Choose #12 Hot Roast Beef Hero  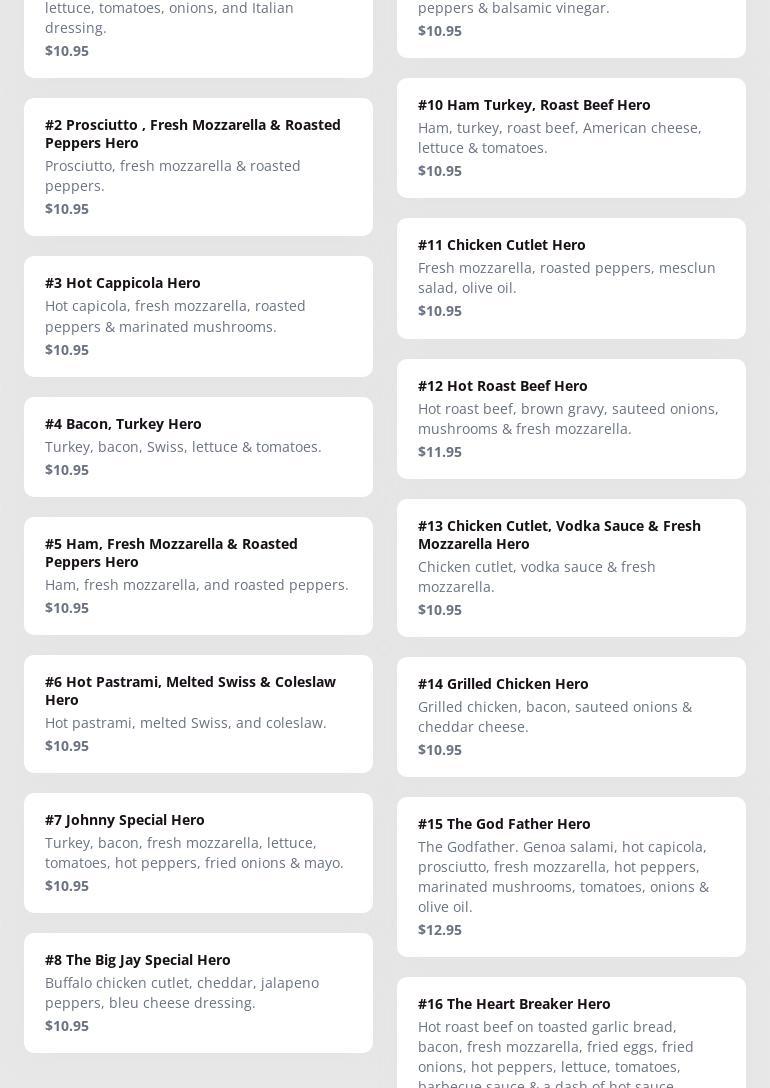503,386
